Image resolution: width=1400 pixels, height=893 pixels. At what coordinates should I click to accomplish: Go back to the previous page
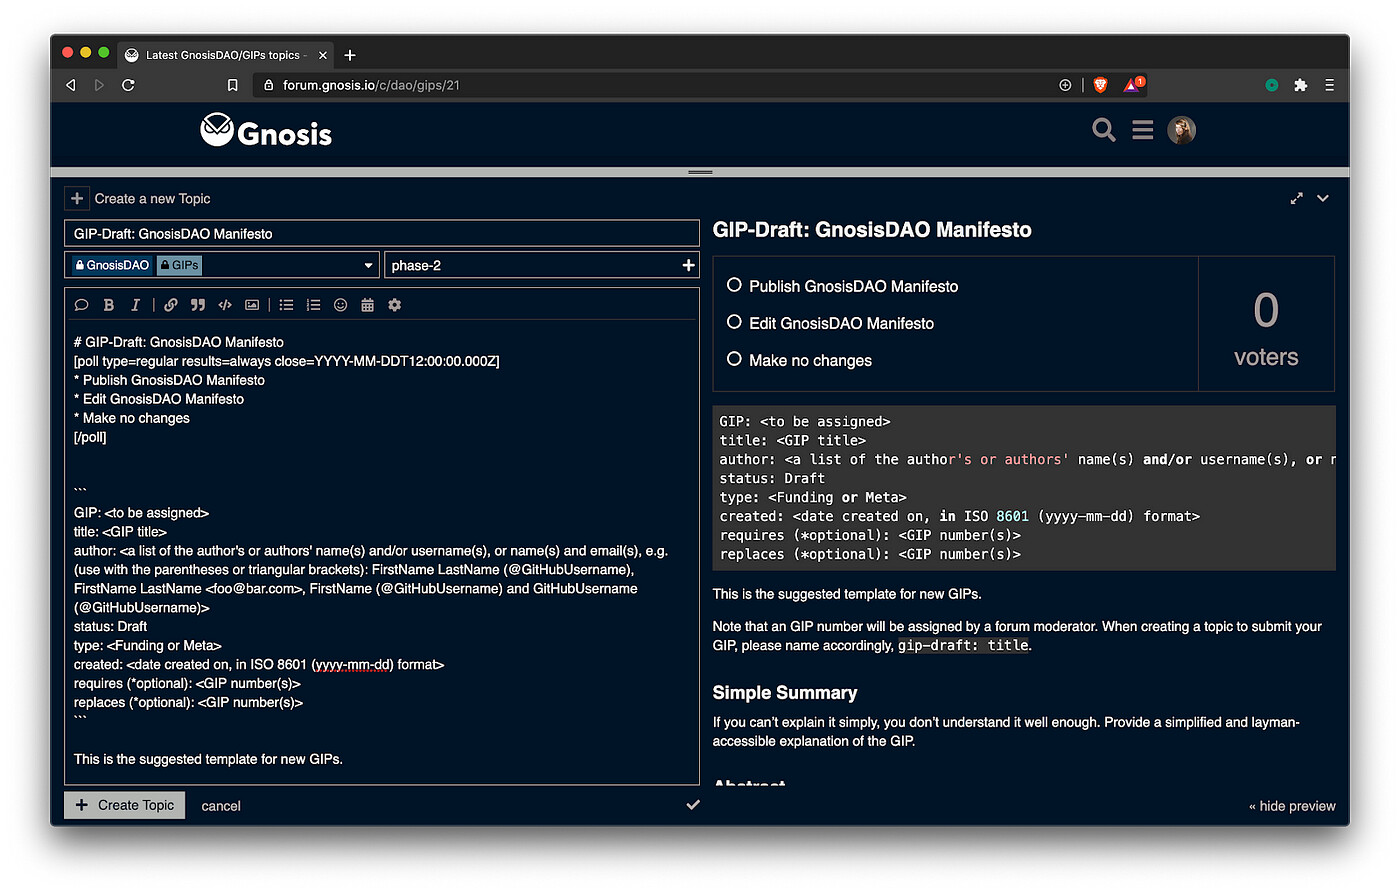click(71, 85)
